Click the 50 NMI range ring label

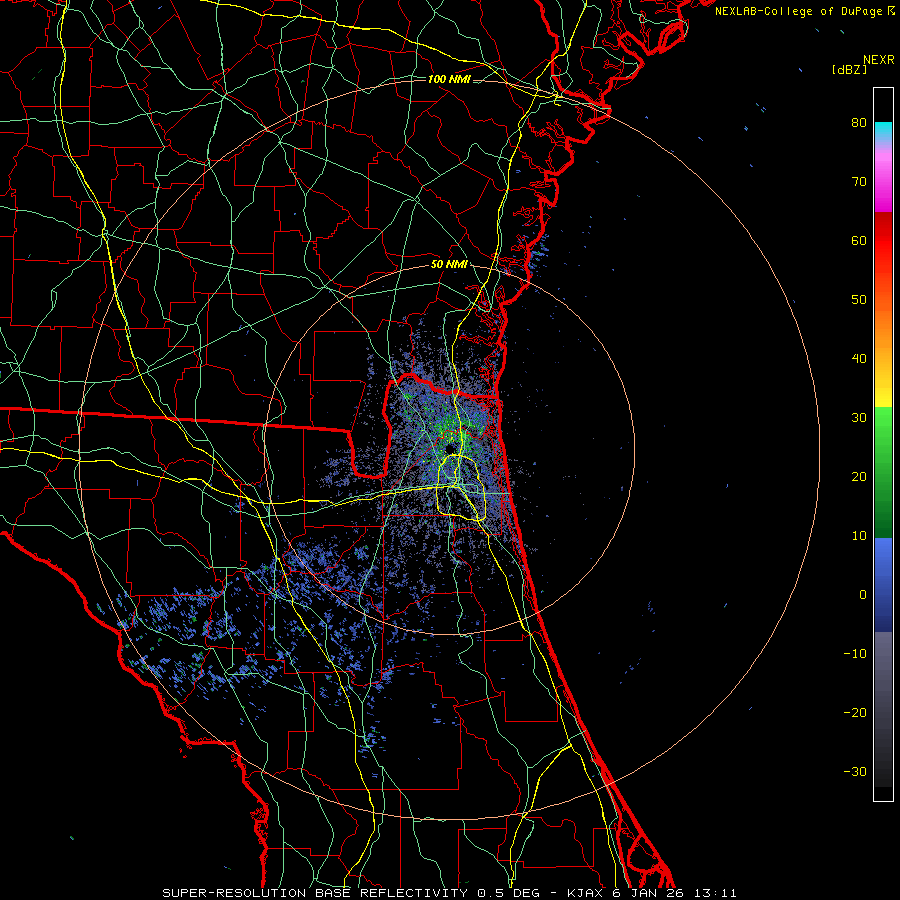point(449,265)
